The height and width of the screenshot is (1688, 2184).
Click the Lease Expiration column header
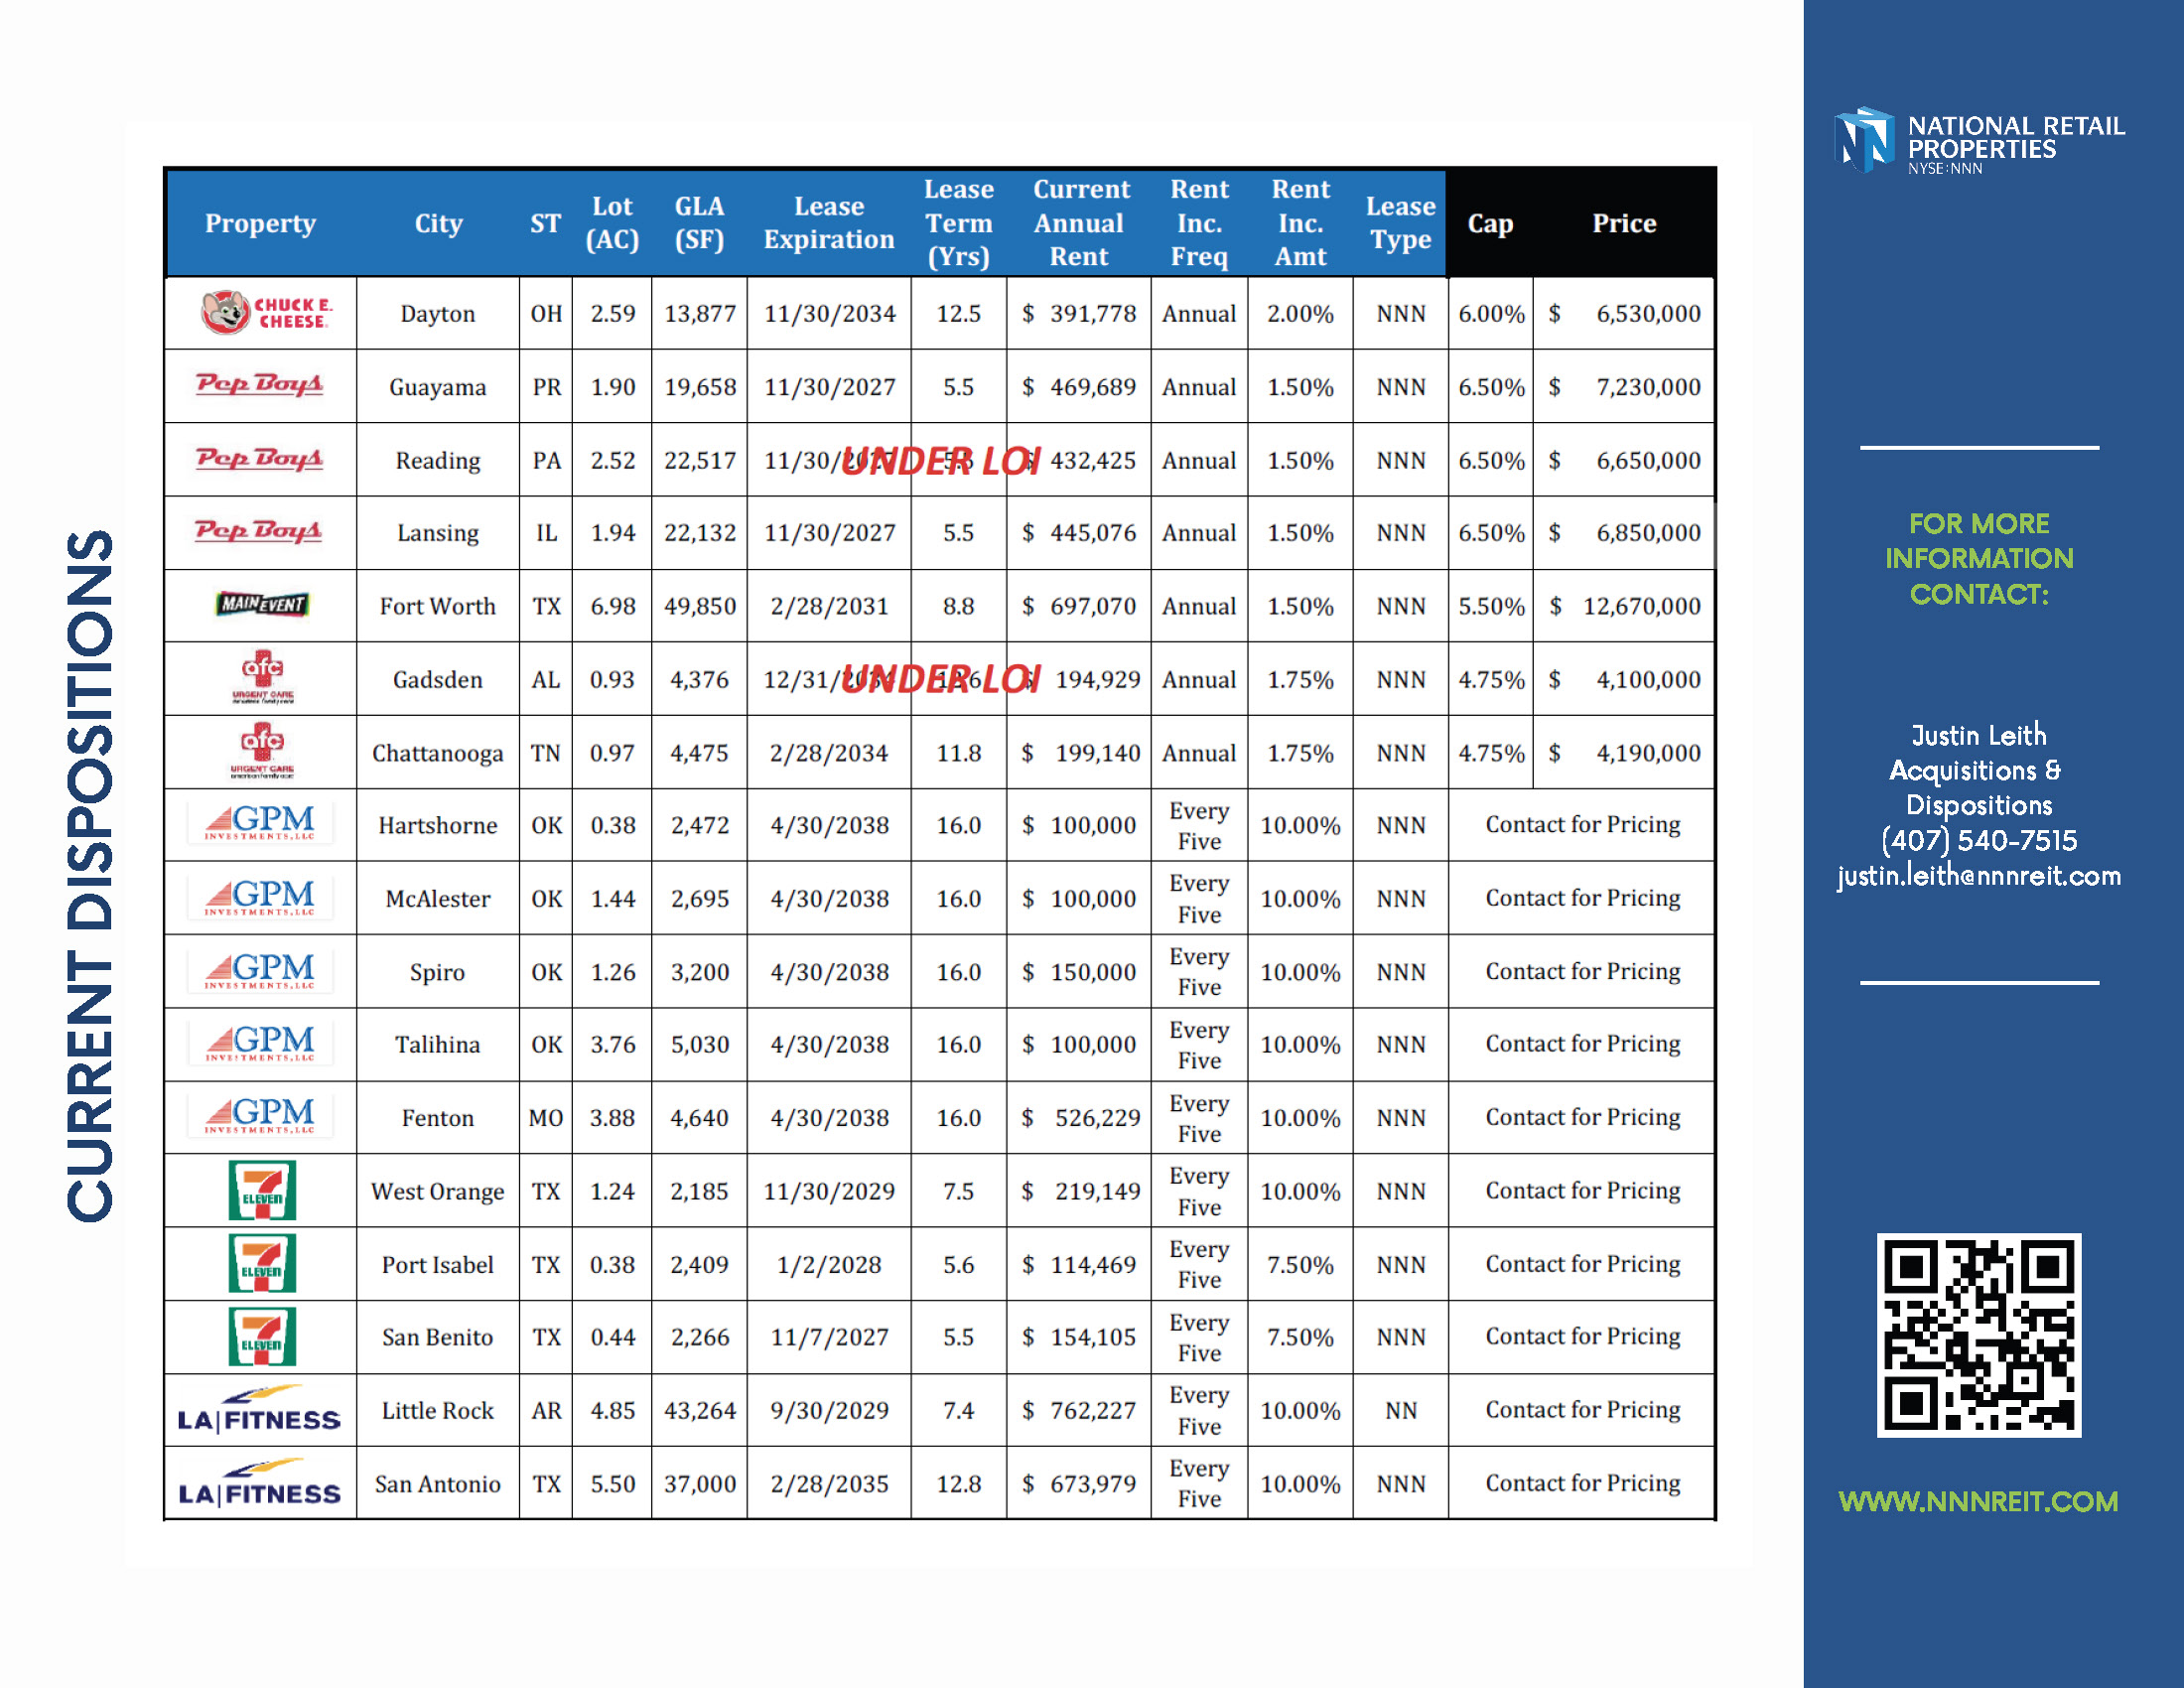828,223
